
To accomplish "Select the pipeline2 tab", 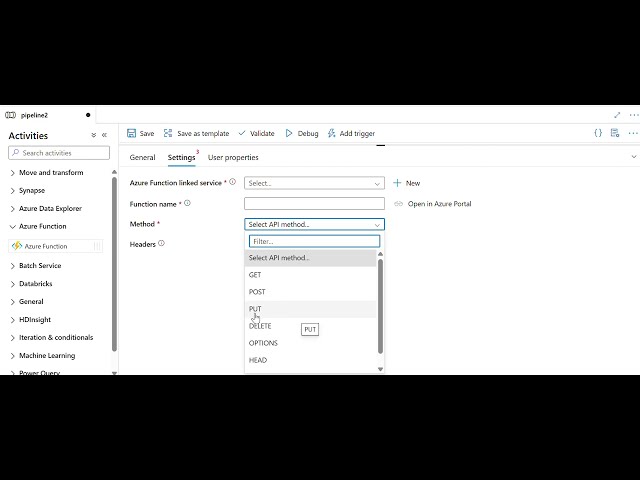I will (x=48, y=115).
